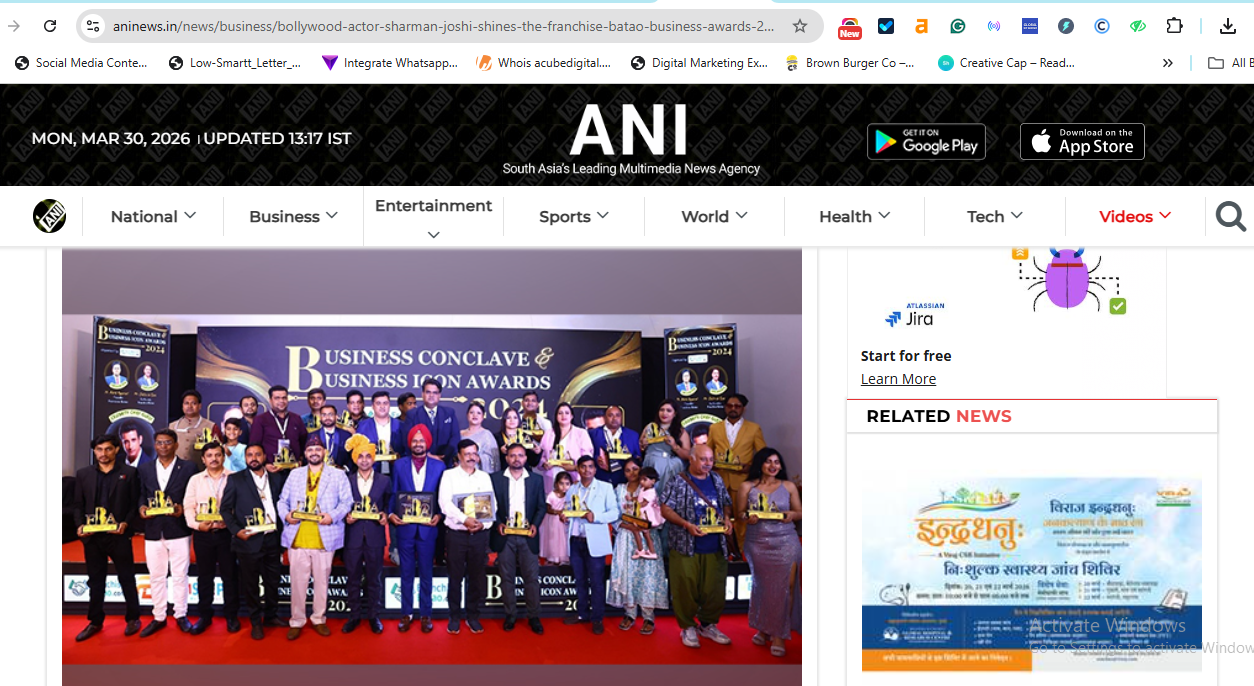Click the ANI logo in navigation bar

48,215
